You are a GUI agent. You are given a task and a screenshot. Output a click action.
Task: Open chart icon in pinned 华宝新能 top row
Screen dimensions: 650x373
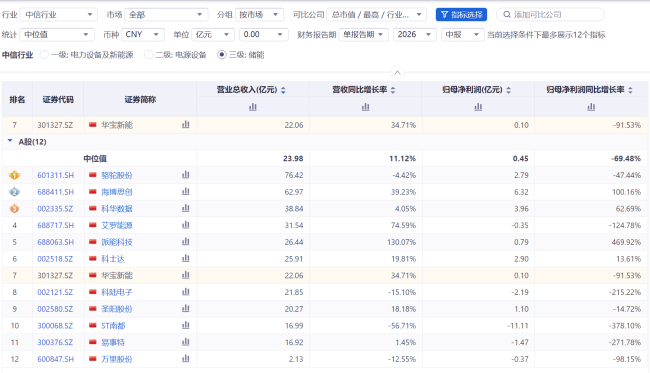[x=186, y=125]
